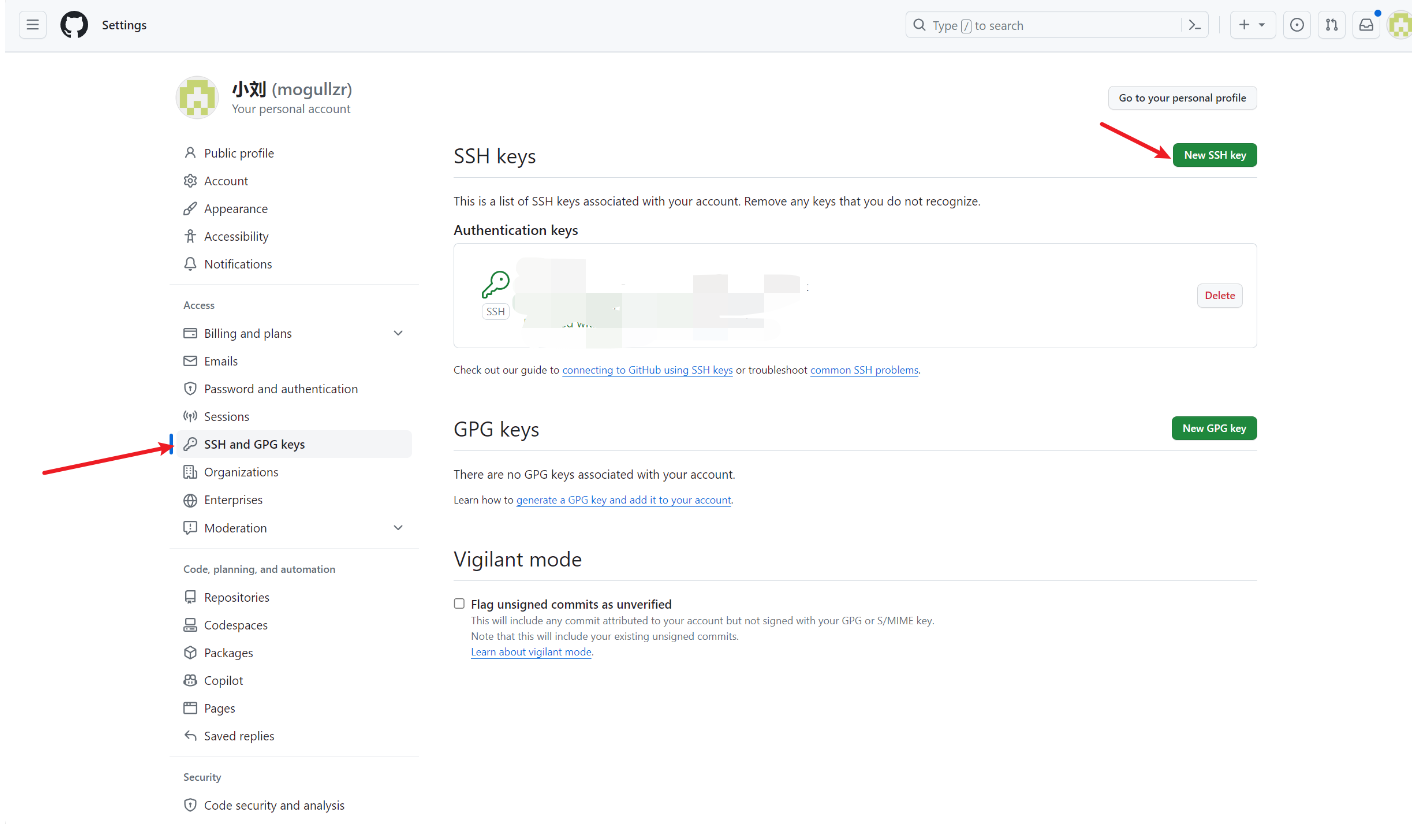
Task: Click the Organizations building icon
Action: click(x=190, y=472)
